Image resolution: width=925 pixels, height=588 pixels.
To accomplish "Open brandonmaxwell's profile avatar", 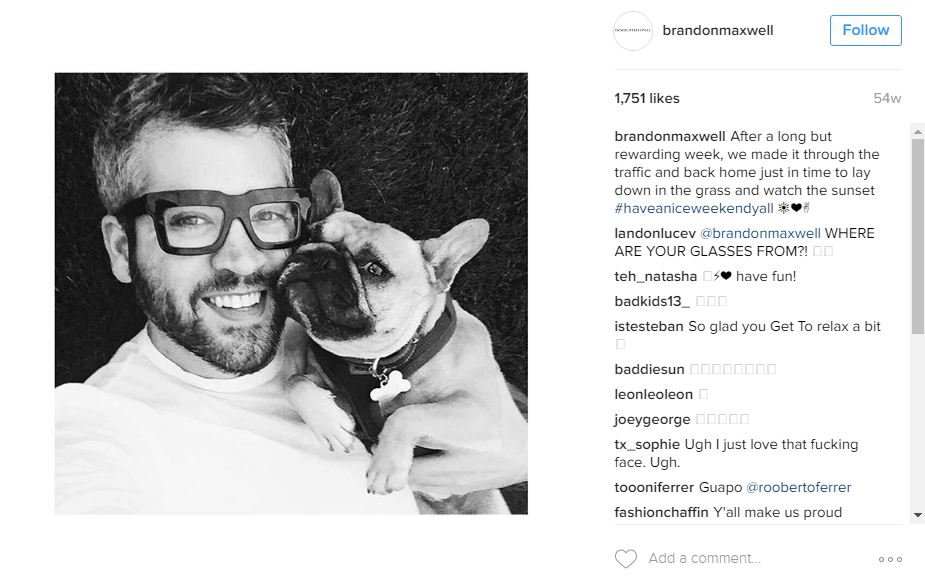I will point(633,30).
